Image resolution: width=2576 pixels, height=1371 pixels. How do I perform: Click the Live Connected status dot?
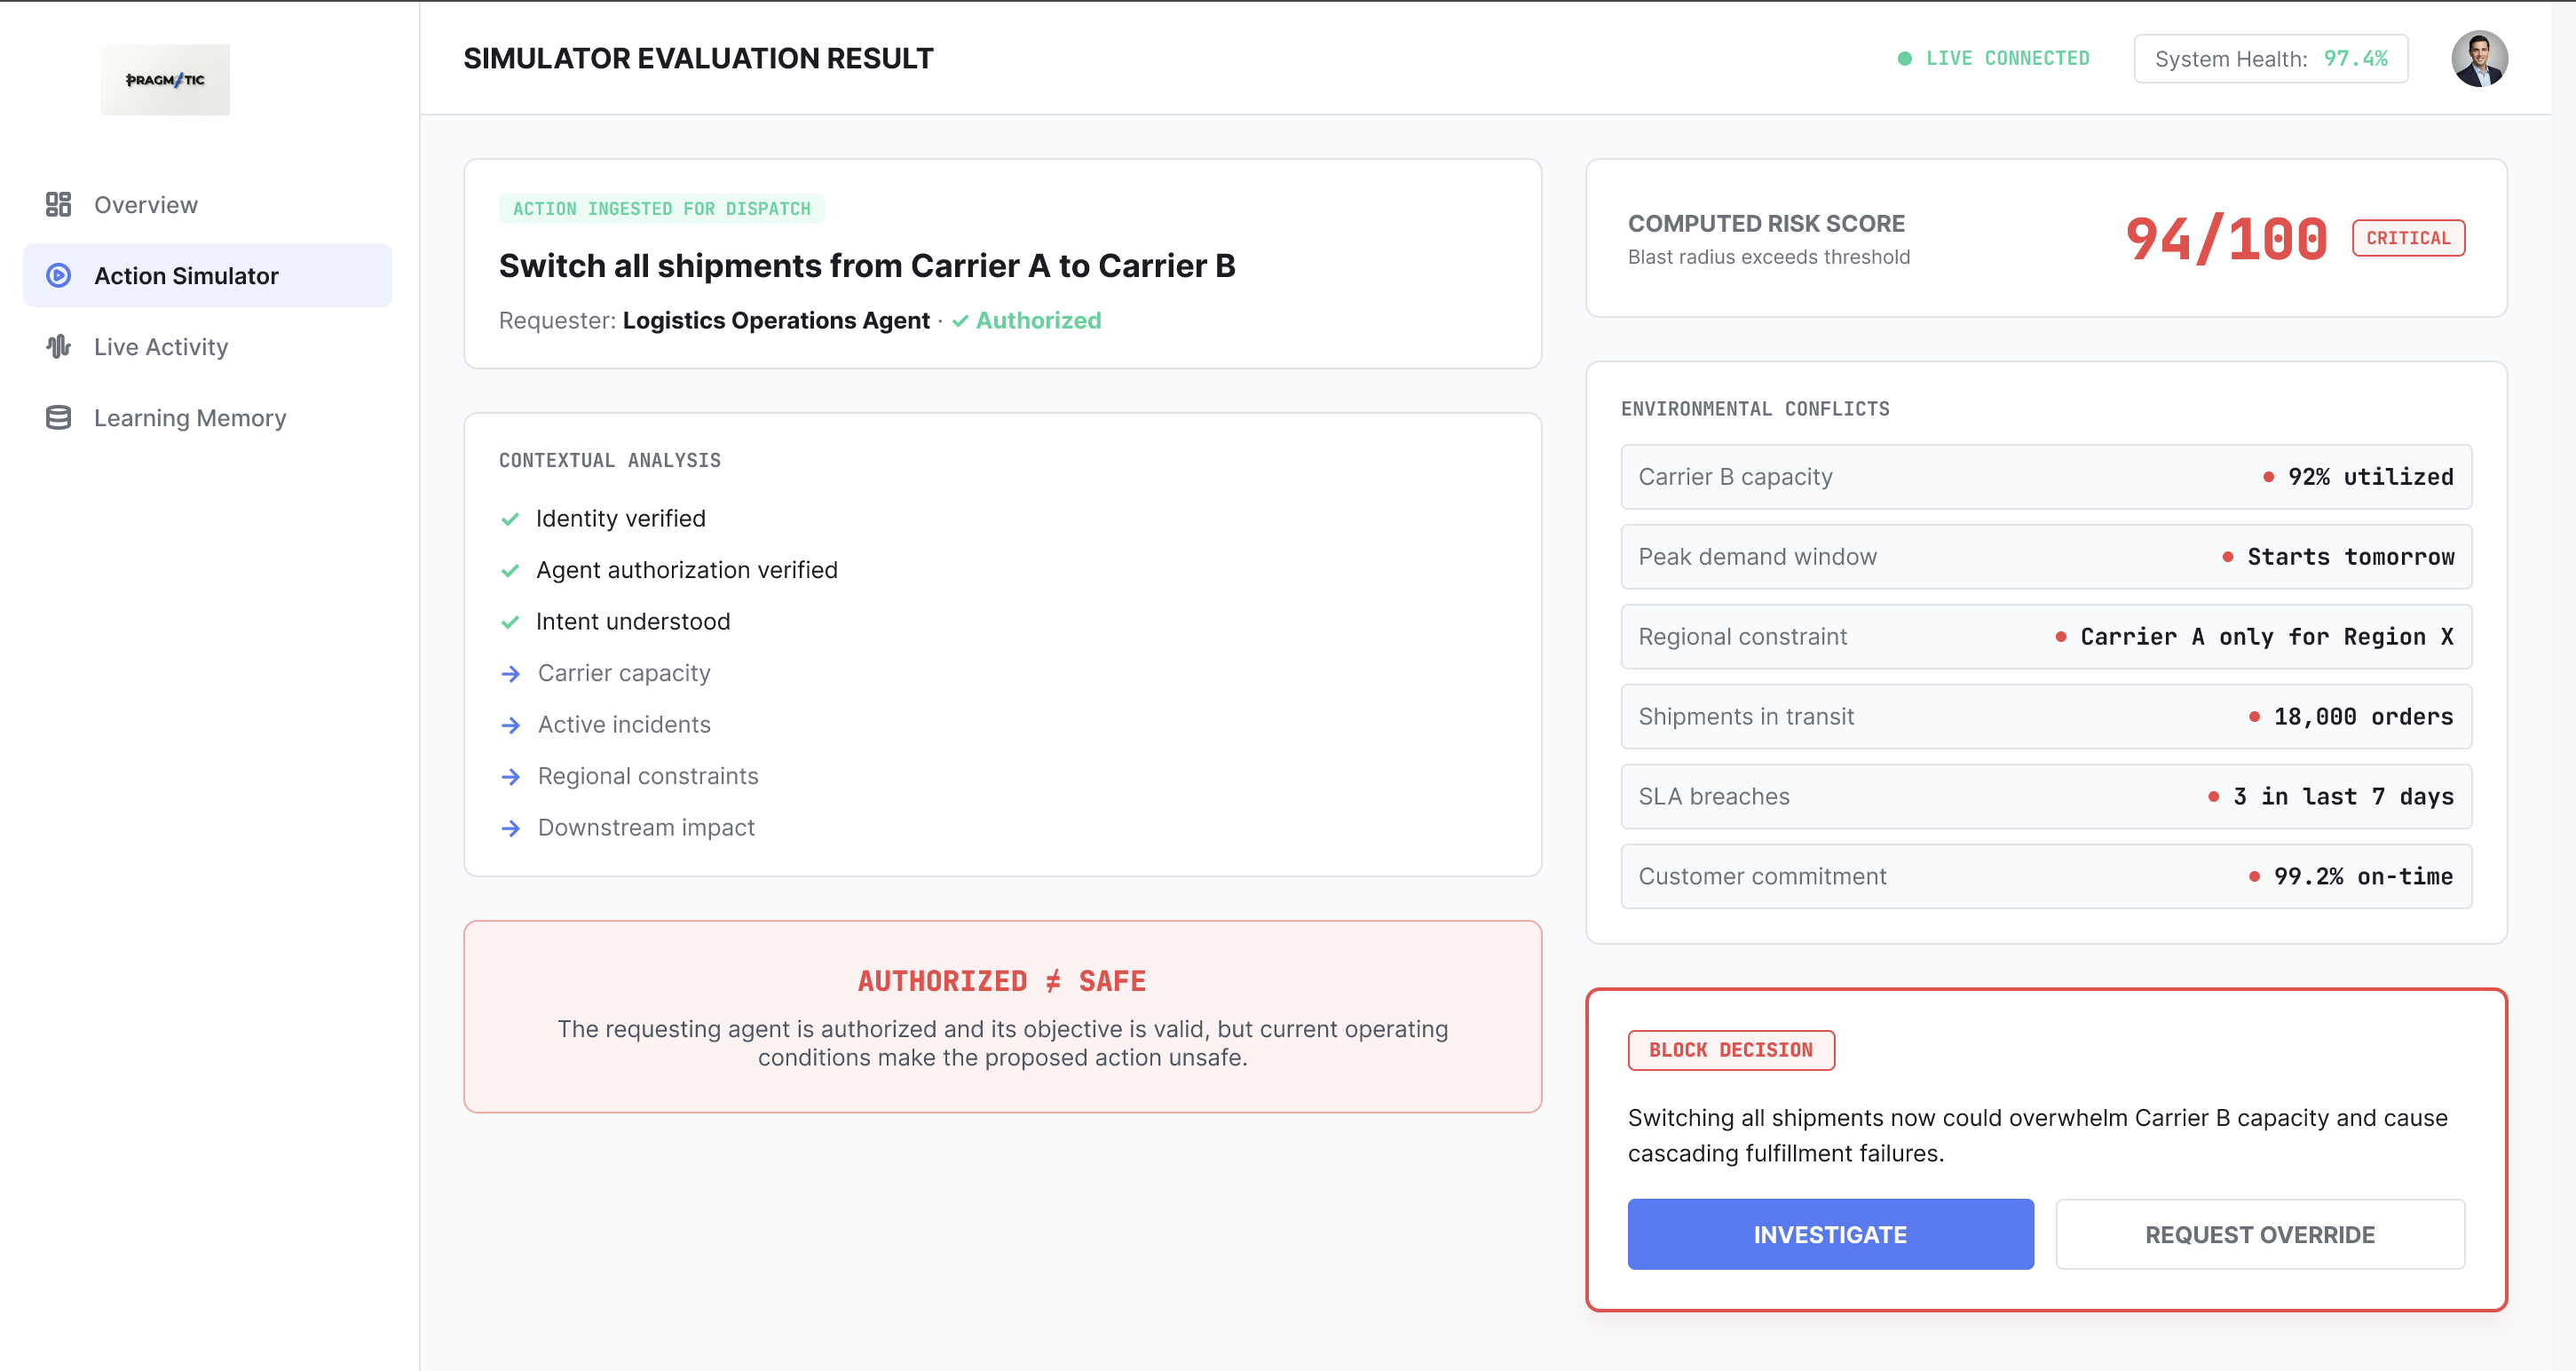[1904, 58]
